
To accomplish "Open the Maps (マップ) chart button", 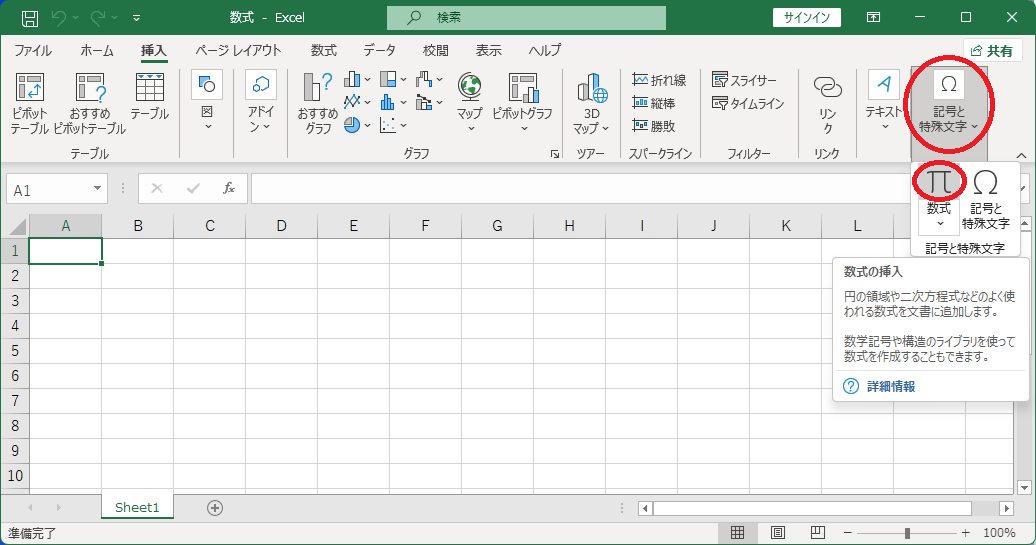I will (470, 101).
